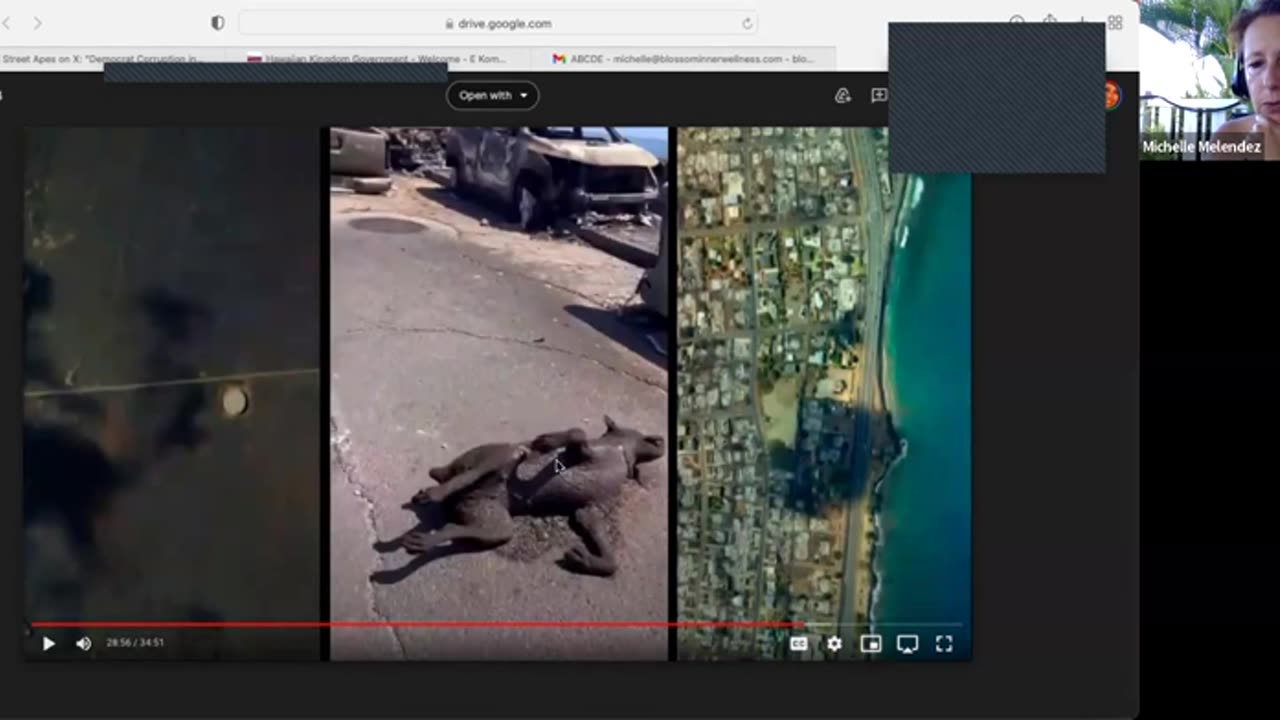Open video settings gear
Screen dimensions: 1280x720
pyautogui.click(x=834, y=644)
